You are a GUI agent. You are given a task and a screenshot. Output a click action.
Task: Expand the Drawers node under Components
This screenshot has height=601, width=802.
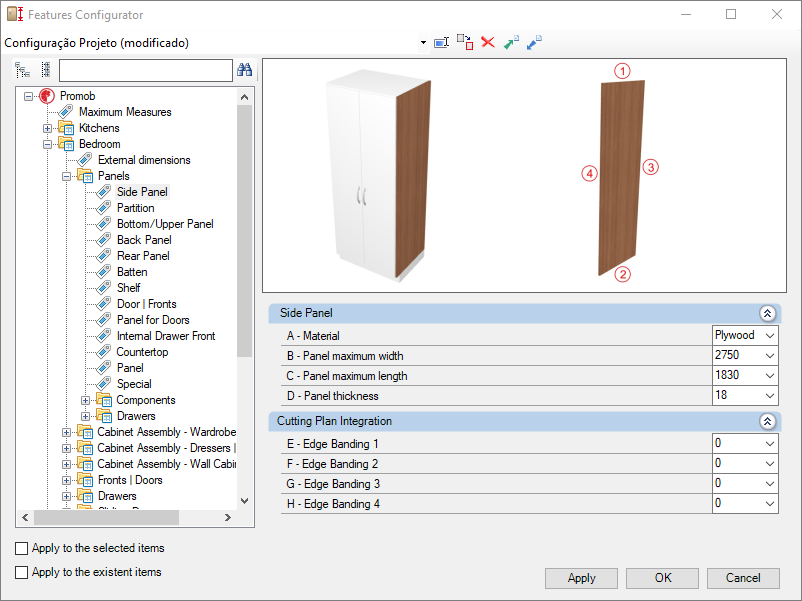click(x=85, y=416)
